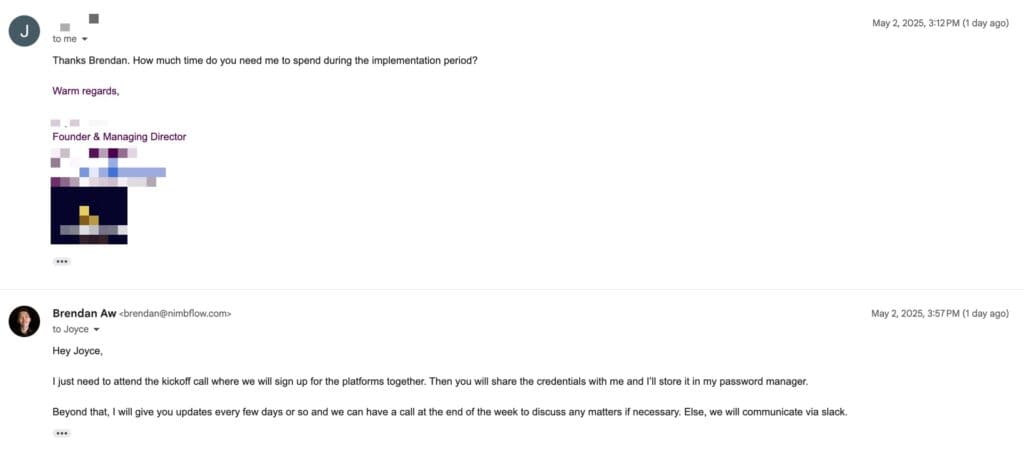Image resolution: width=1024 pixels, height=469 pixels.
Task: Click the "Warm regards," closing line
Action: tap(85, 91)
